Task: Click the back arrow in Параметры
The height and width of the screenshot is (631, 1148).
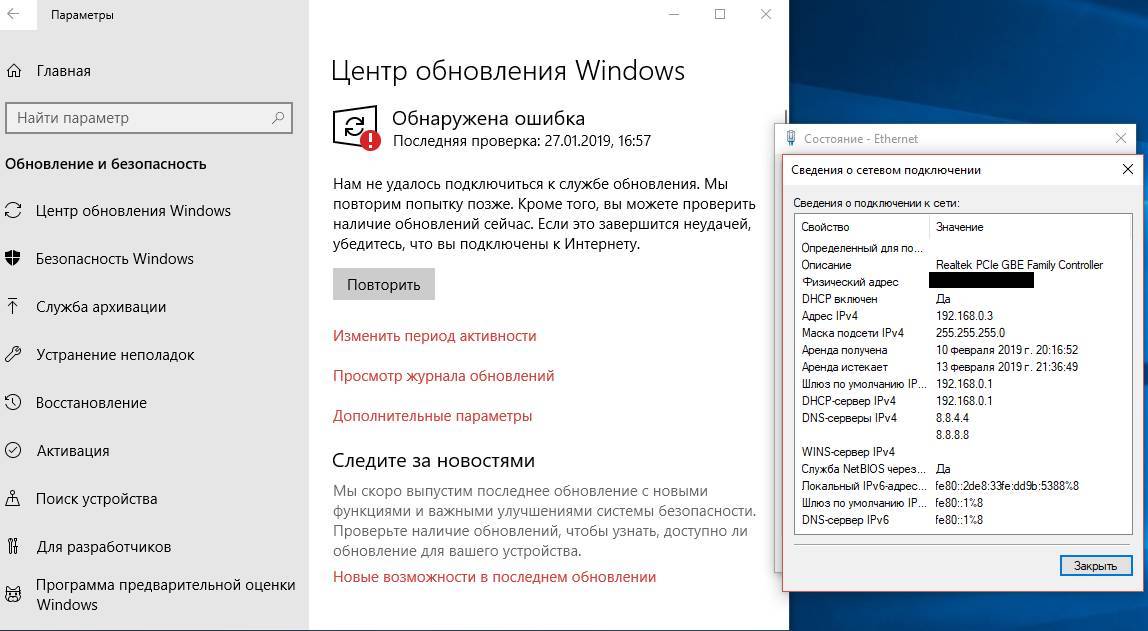Action: pos(13,14)
